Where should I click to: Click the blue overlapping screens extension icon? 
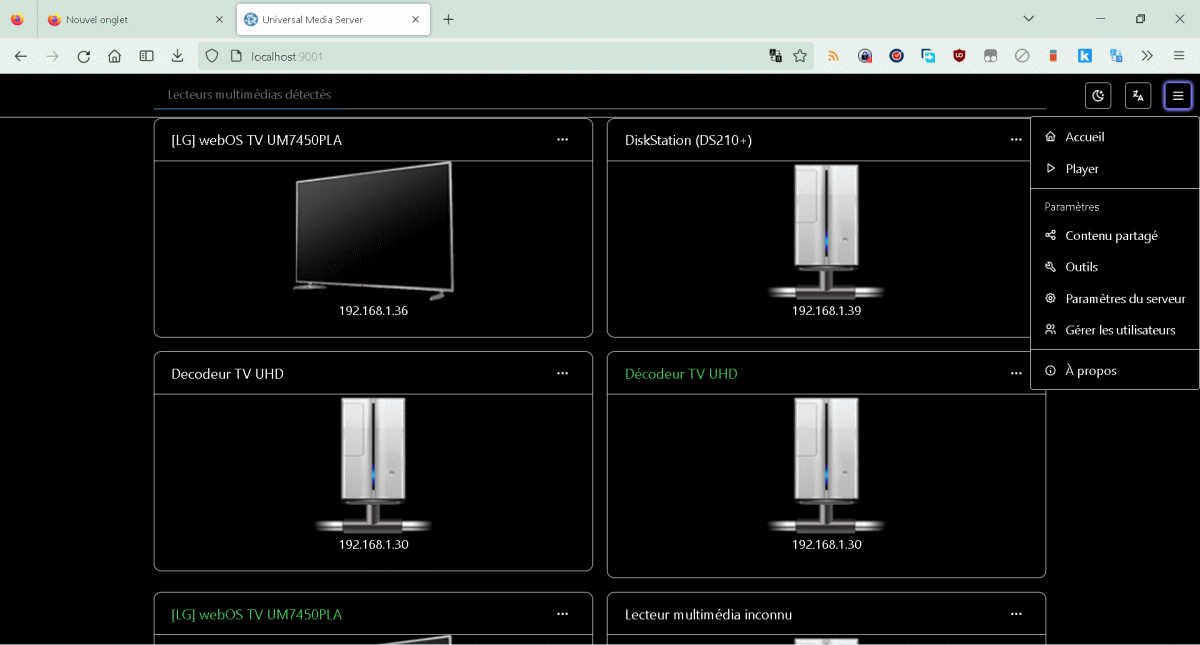pyautogui.click(x=928, y=56)
